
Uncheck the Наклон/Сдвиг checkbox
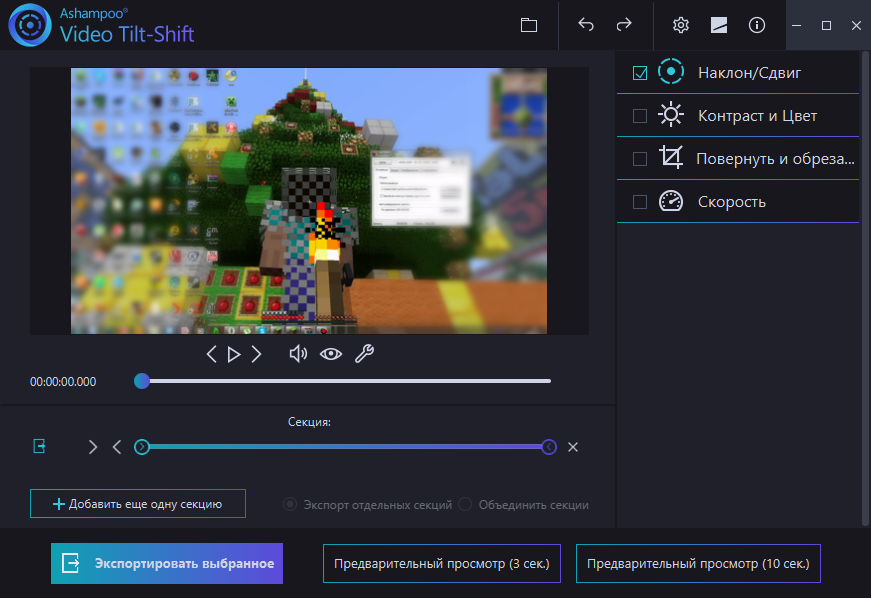pyautogui.click(x=640, y=73)
